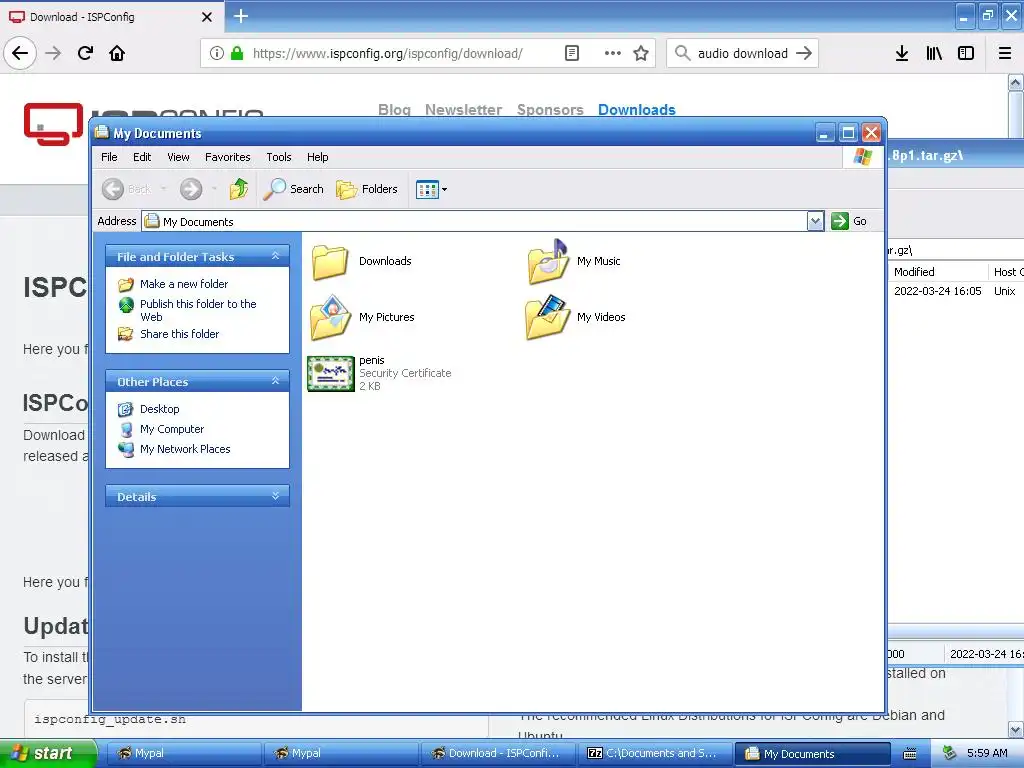The width and height of the screenshot is (1024, 768).
Task: Select the Security Certificate file icon
Action: (x=330, y=374)
